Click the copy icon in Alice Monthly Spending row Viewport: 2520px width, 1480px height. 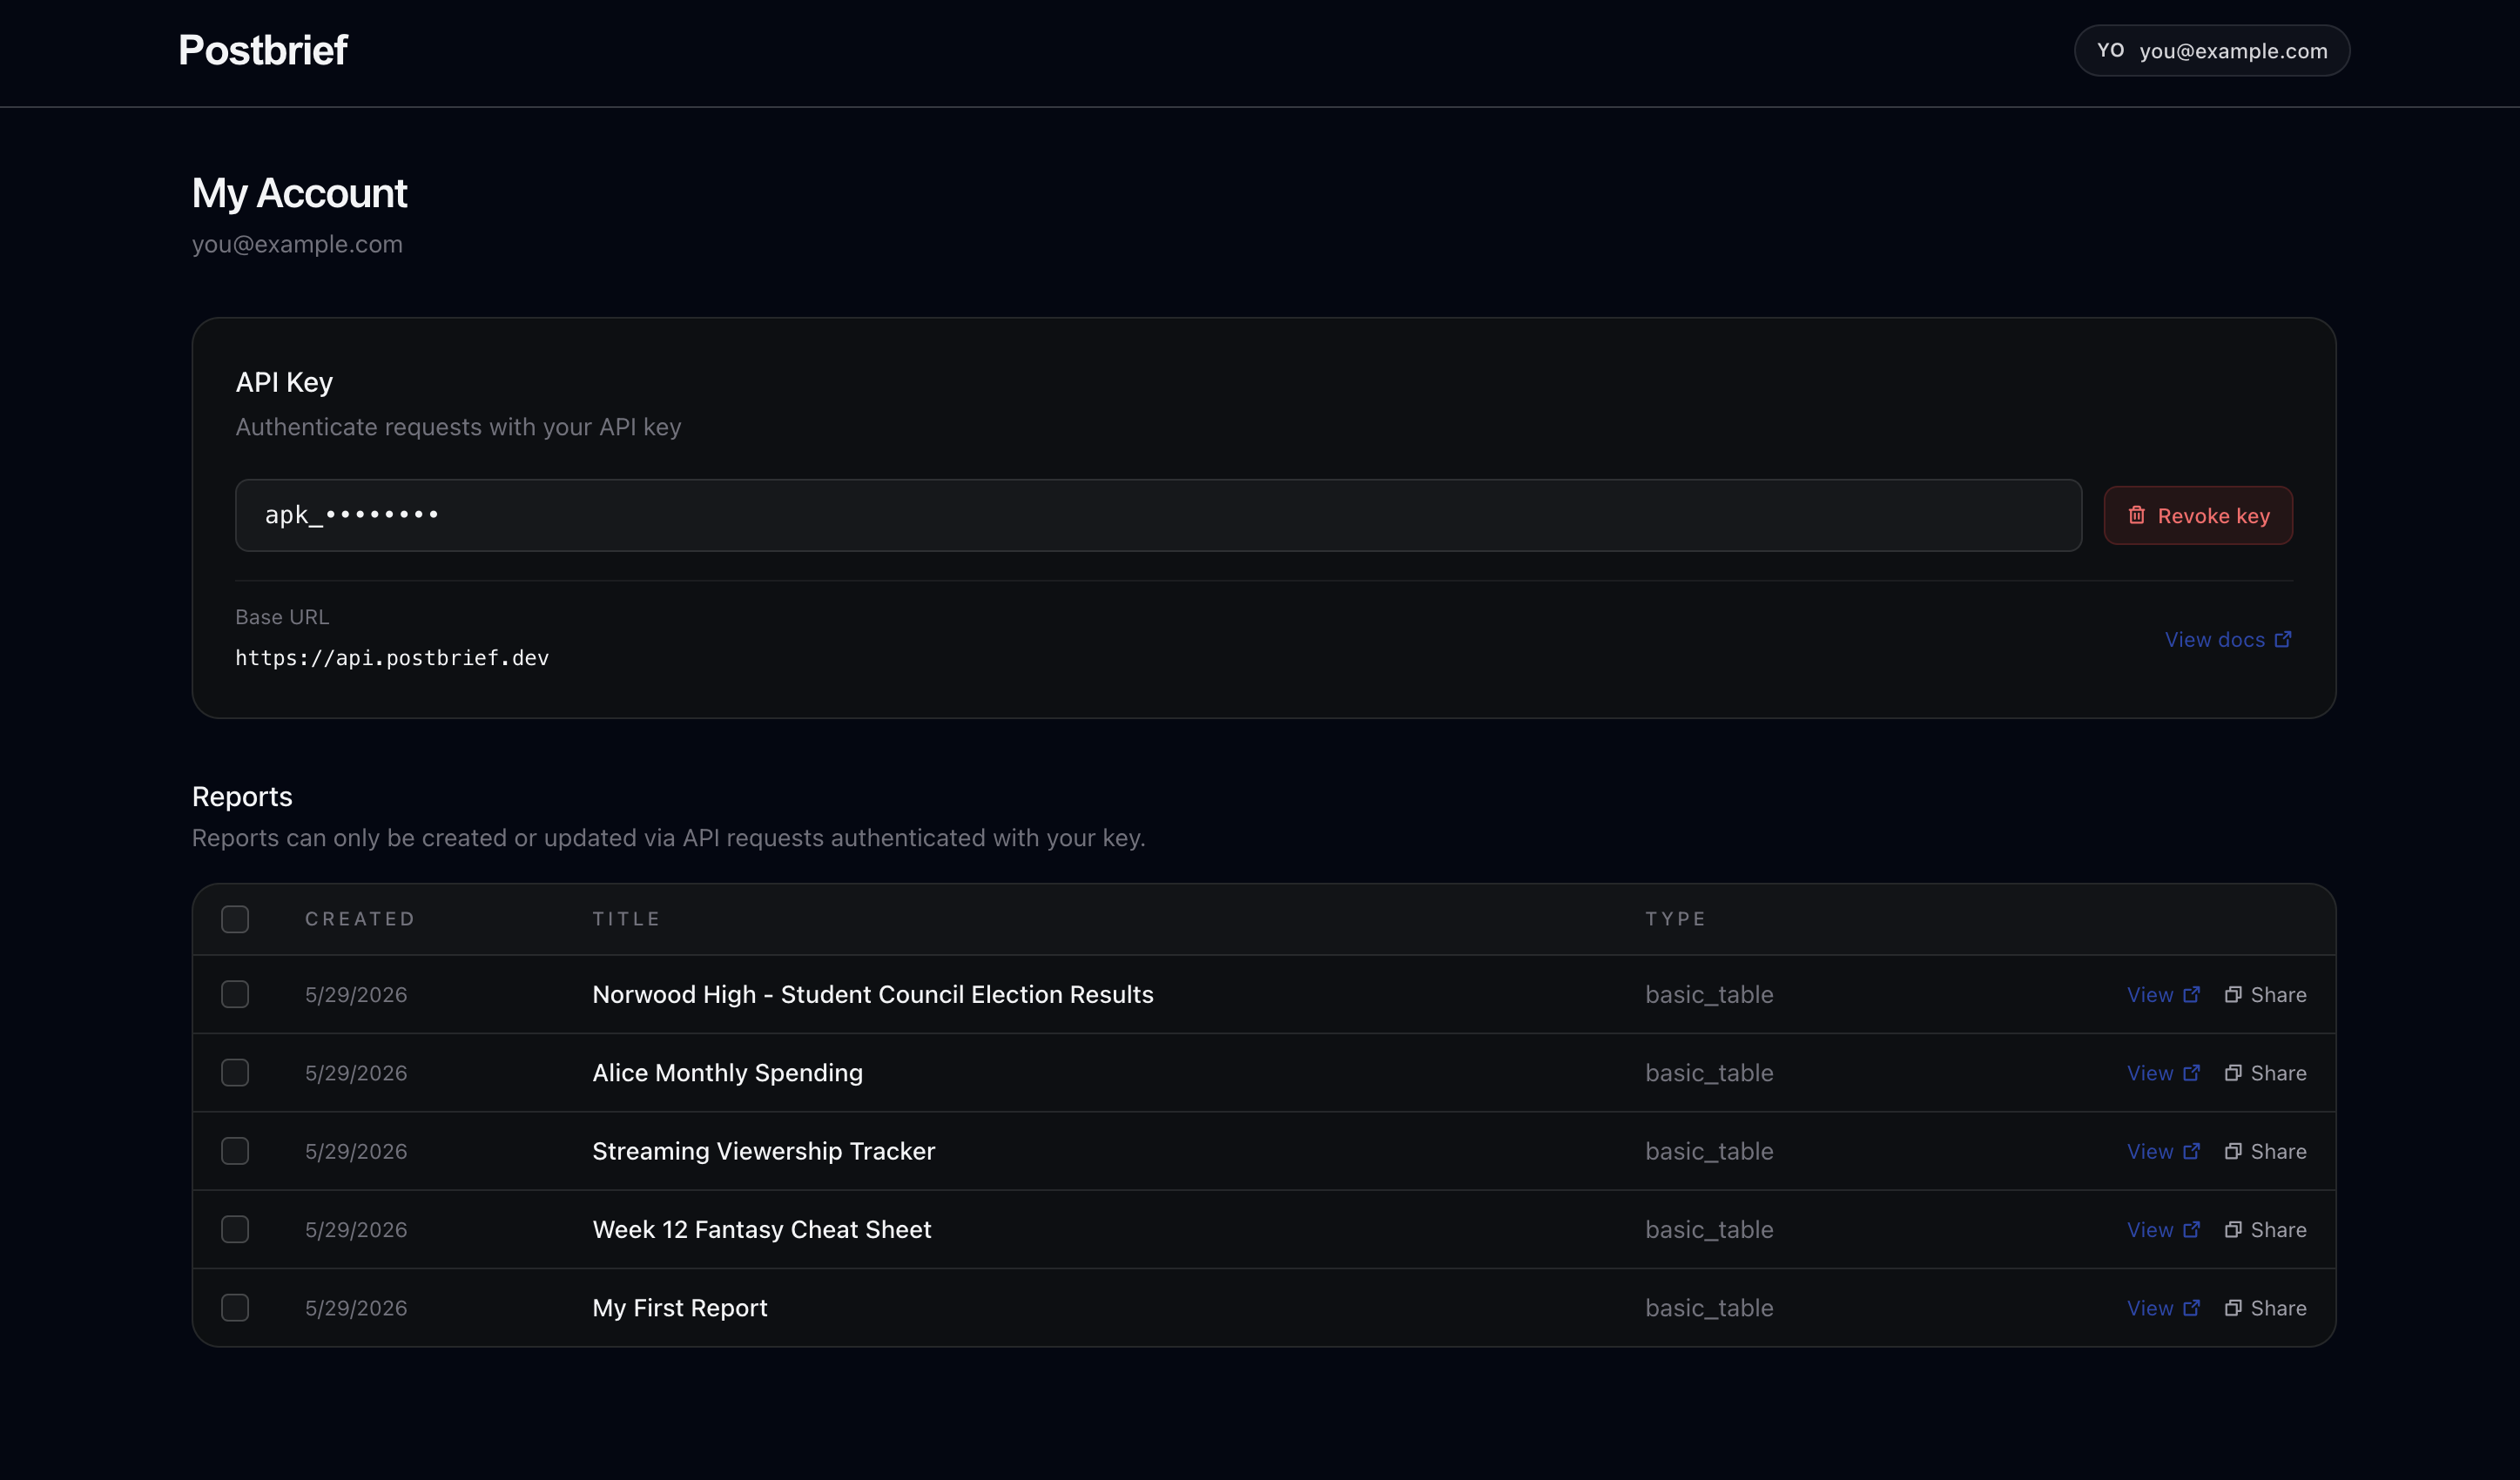point(2232,1073)
